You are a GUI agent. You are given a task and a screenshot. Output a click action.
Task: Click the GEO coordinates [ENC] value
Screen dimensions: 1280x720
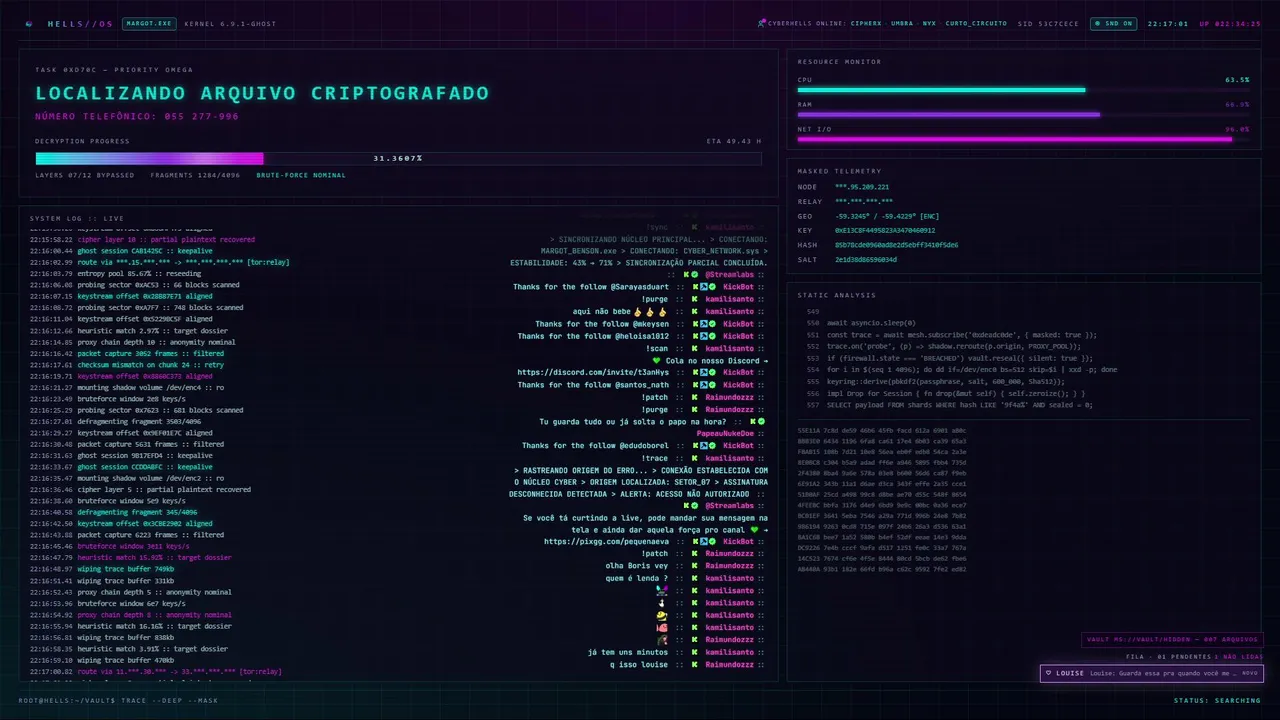[887, 216]
